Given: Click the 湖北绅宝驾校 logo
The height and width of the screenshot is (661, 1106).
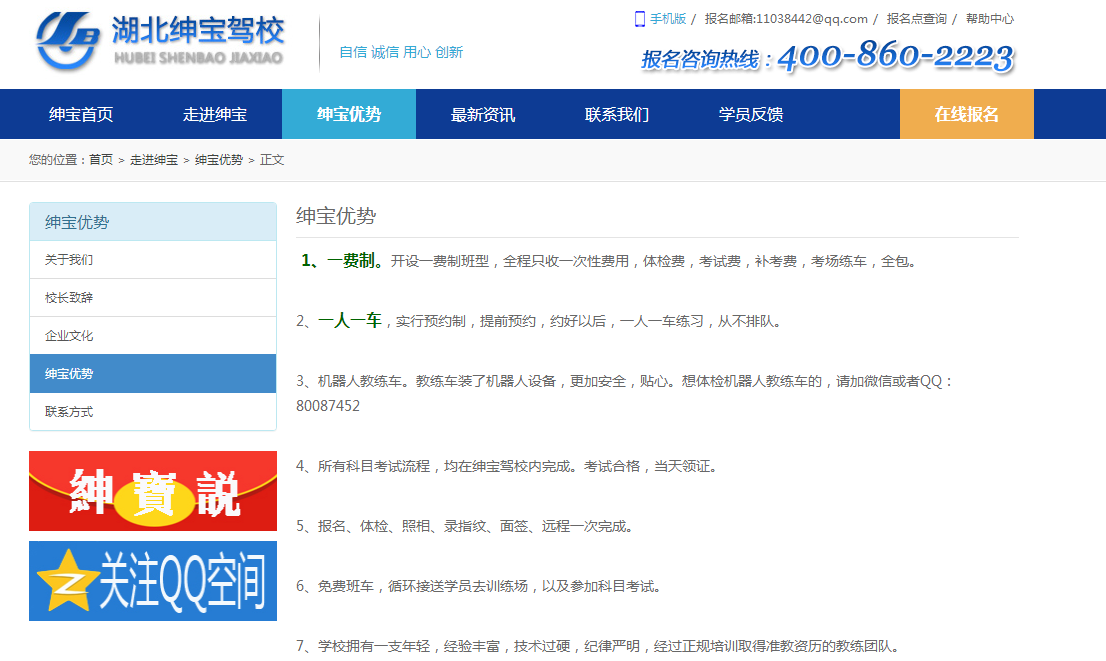Looking at the screenshot, I should [160, 42].
